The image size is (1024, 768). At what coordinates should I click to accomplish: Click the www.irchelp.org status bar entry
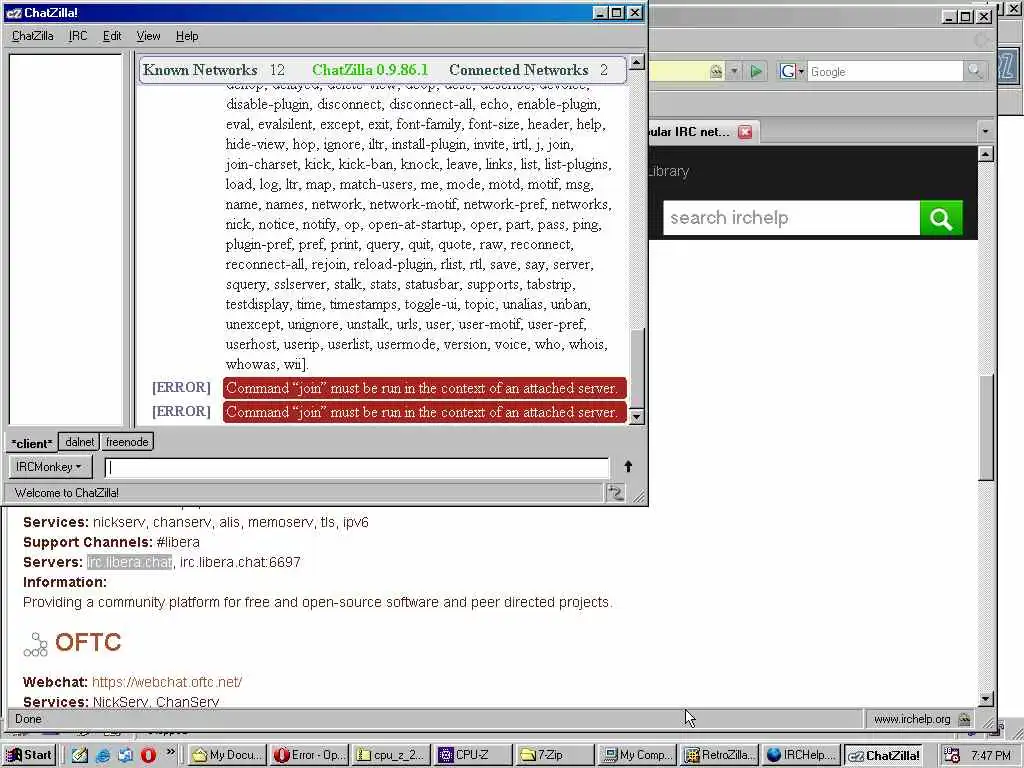click(912, 719)
